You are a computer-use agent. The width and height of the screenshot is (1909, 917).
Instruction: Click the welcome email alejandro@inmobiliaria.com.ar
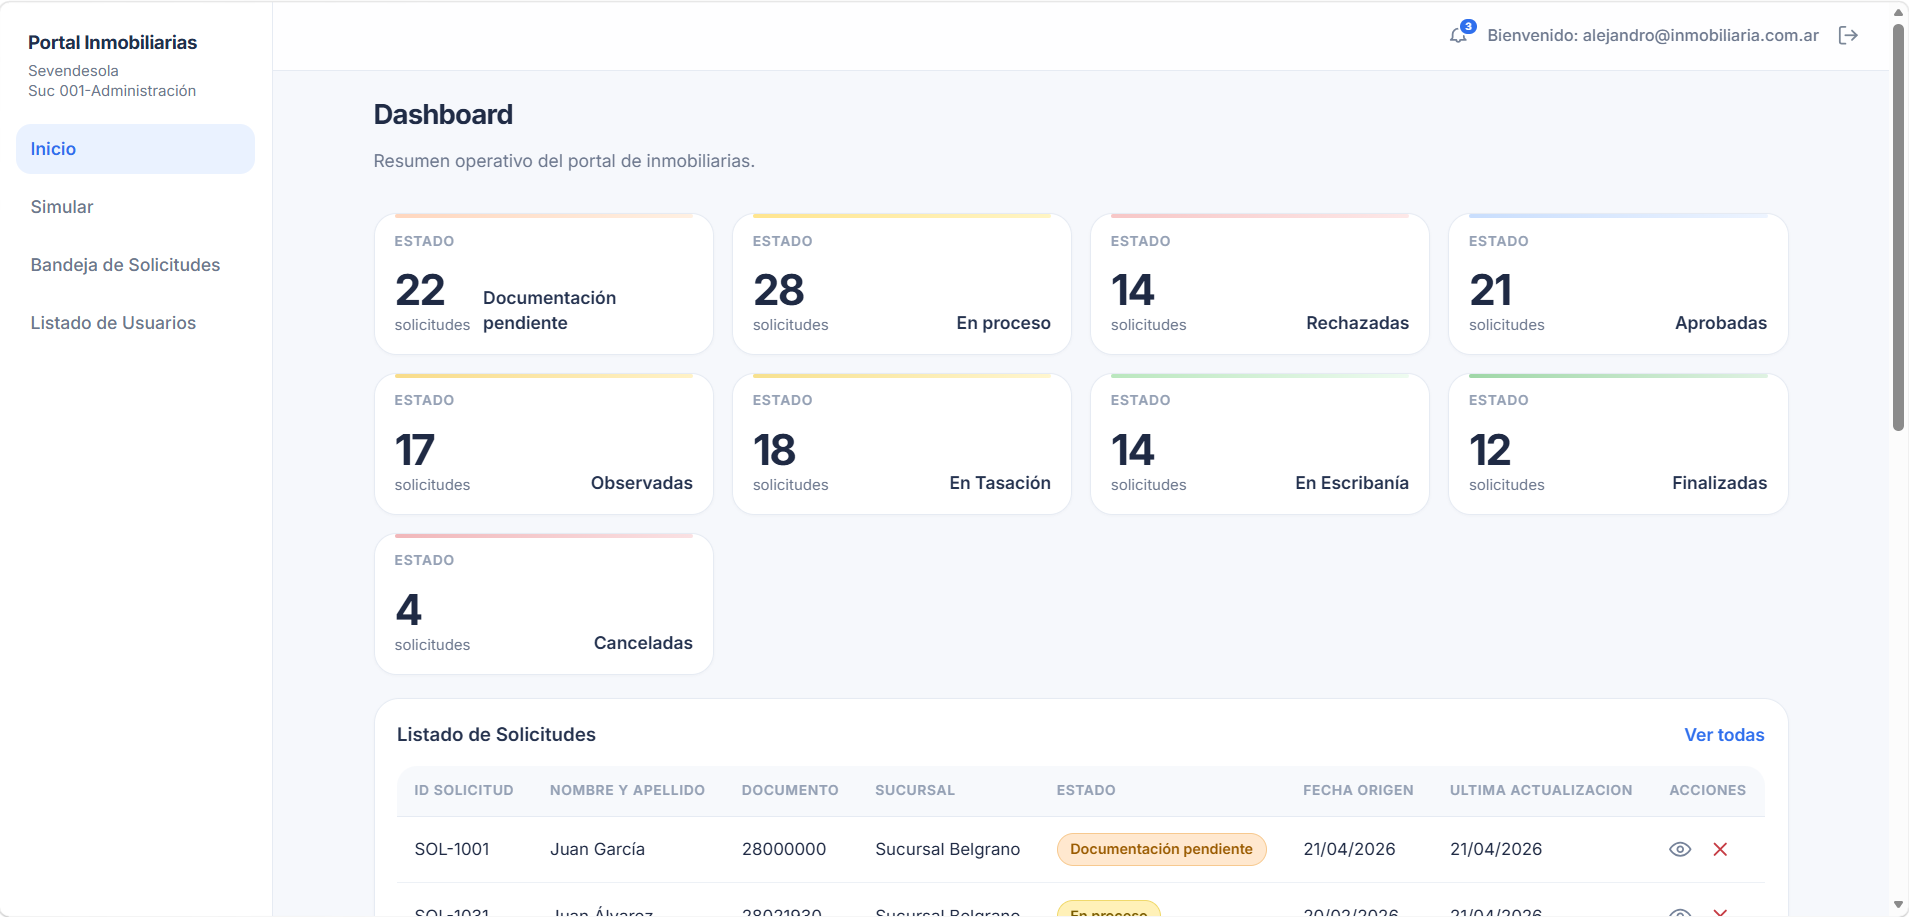point(1650,35)
